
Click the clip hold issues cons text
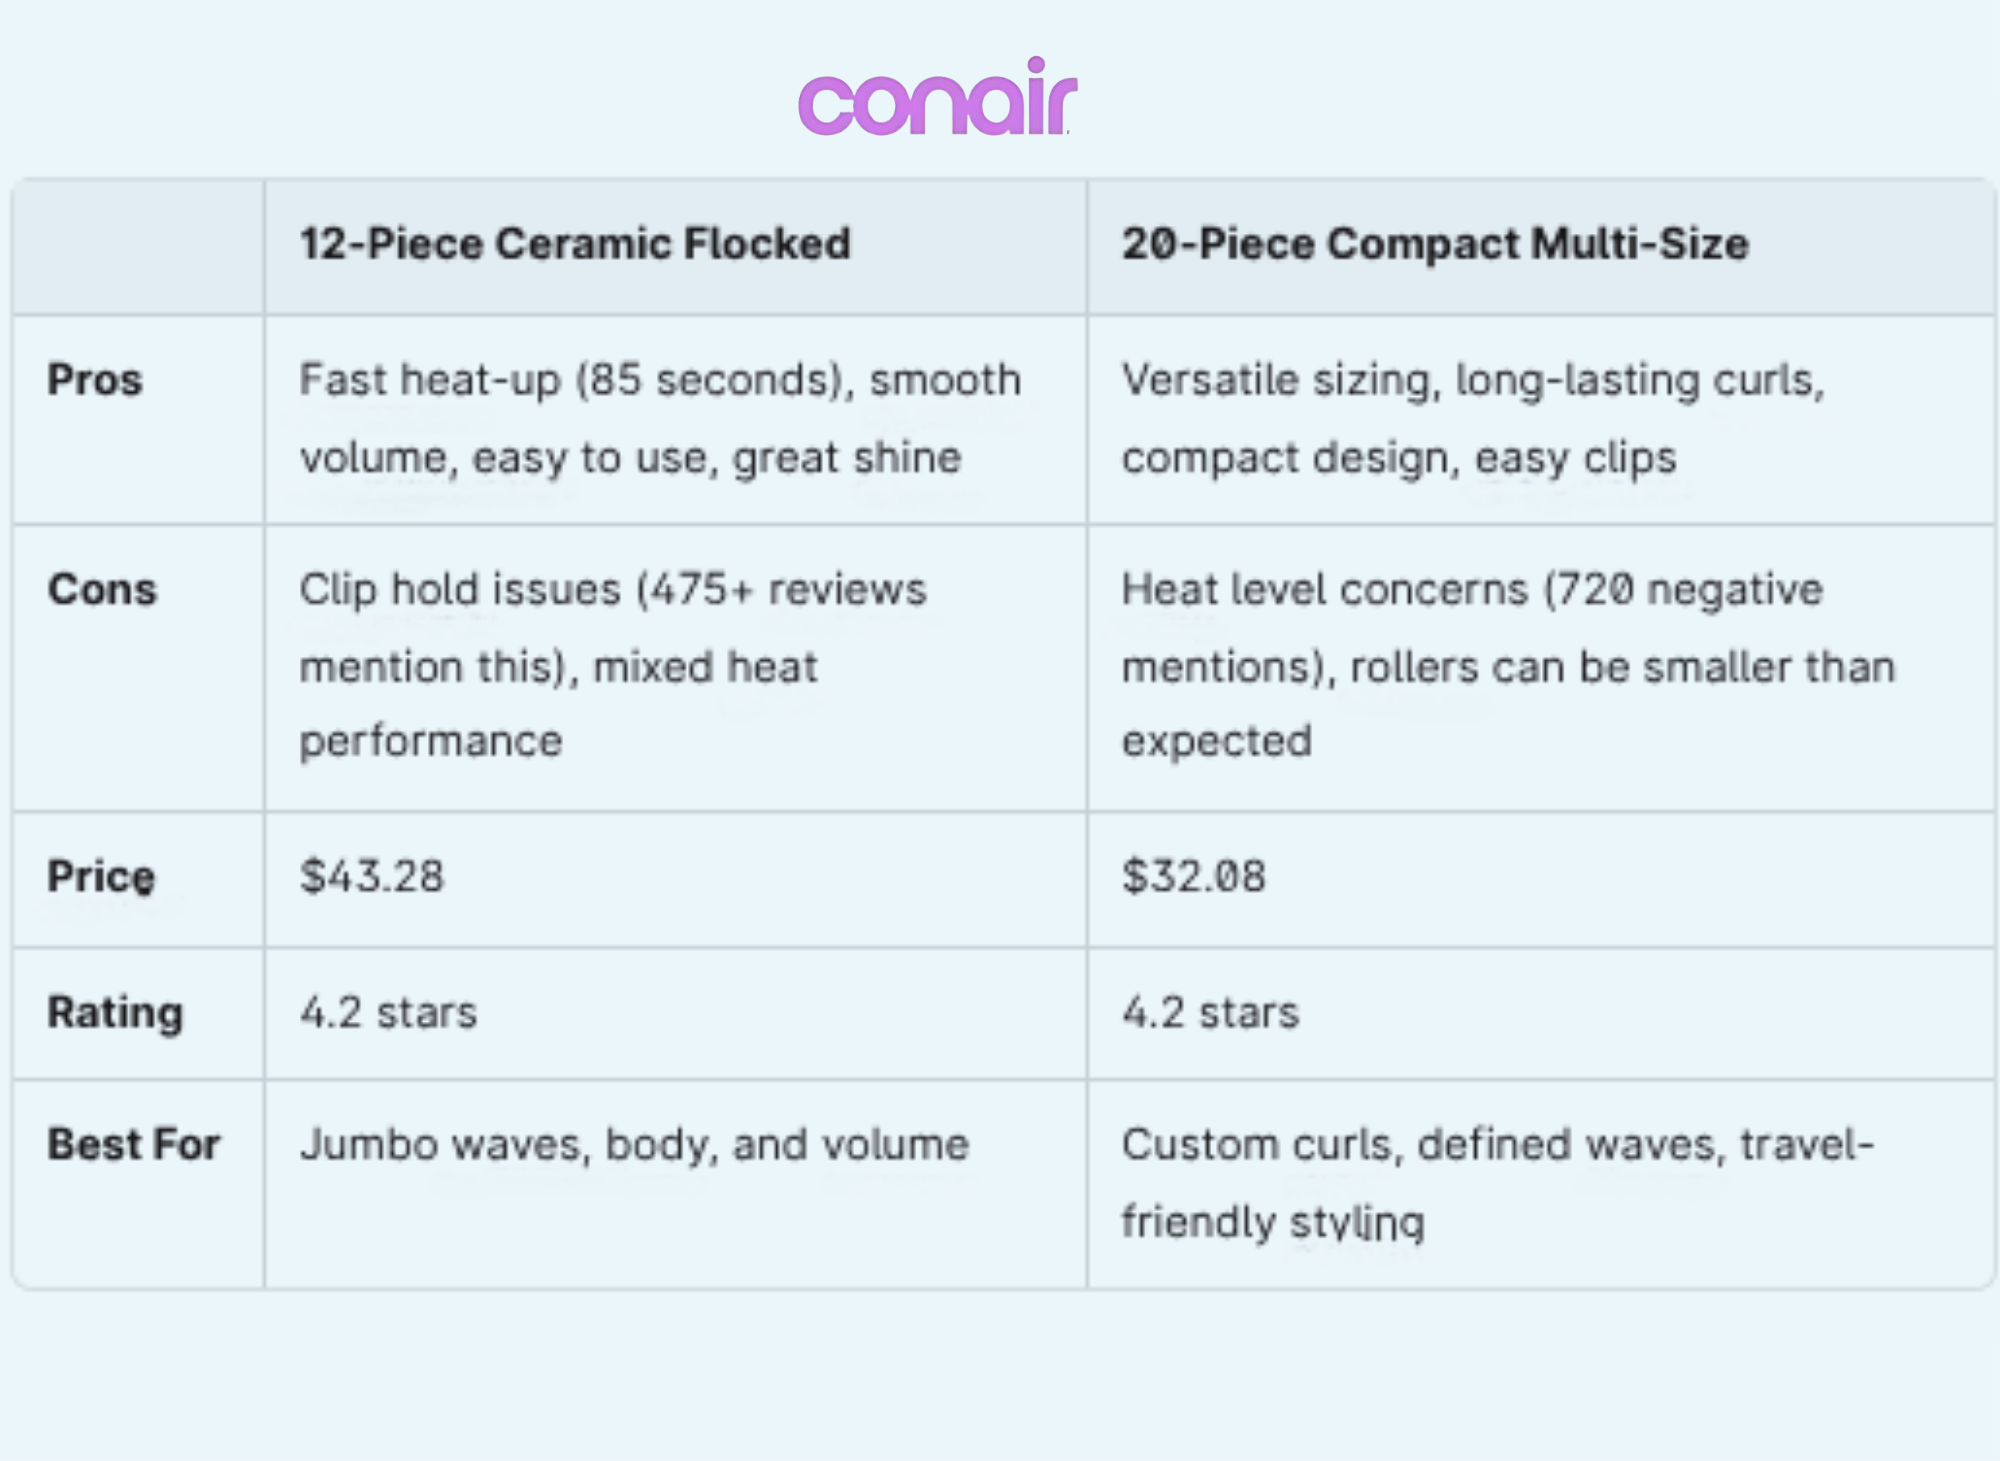click(612, 665)
